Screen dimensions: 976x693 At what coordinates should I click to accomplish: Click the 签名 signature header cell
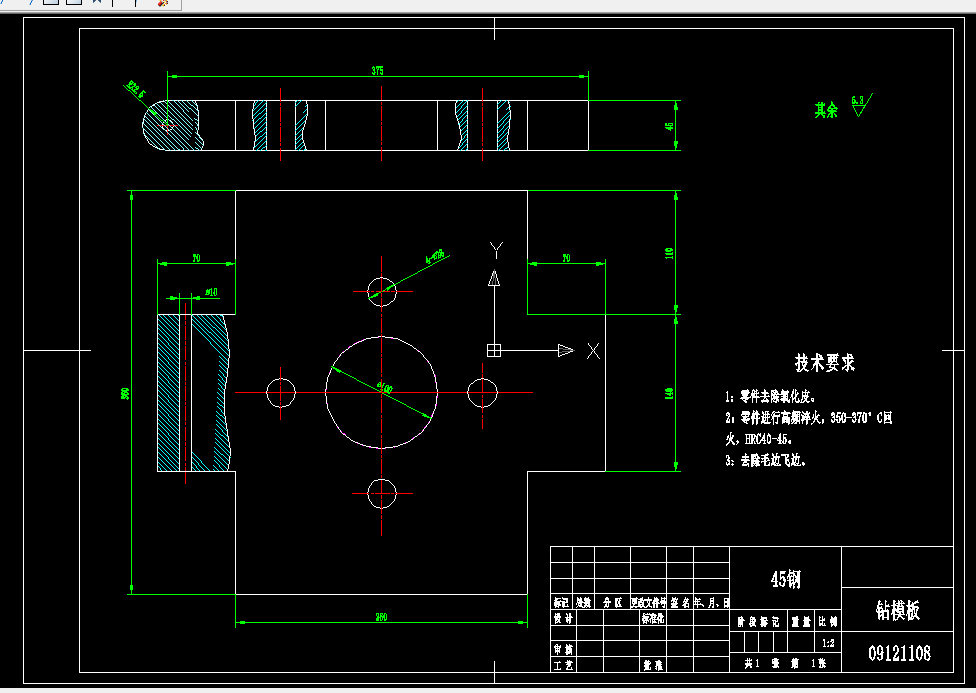[680, 602]
